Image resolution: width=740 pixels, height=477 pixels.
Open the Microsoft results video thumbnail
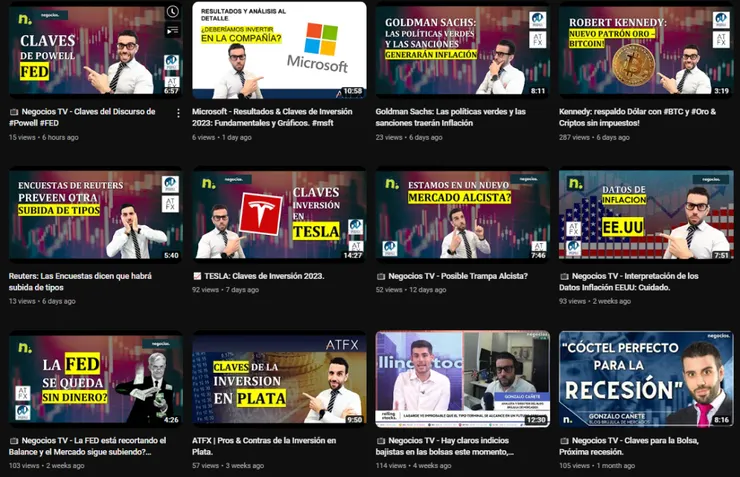coord(279,50)
